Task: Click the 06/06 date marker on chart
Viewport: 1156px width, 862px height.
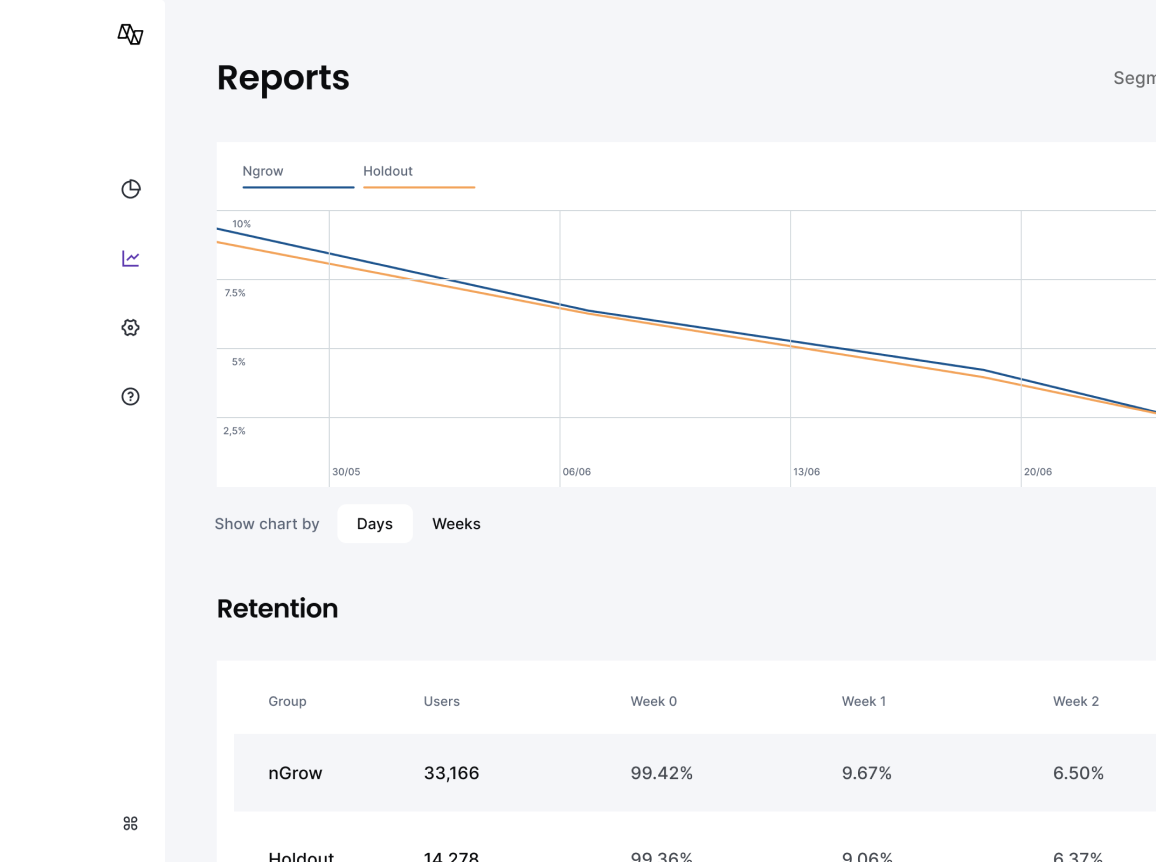Action: pyautogui.click(x=577, y=472)
